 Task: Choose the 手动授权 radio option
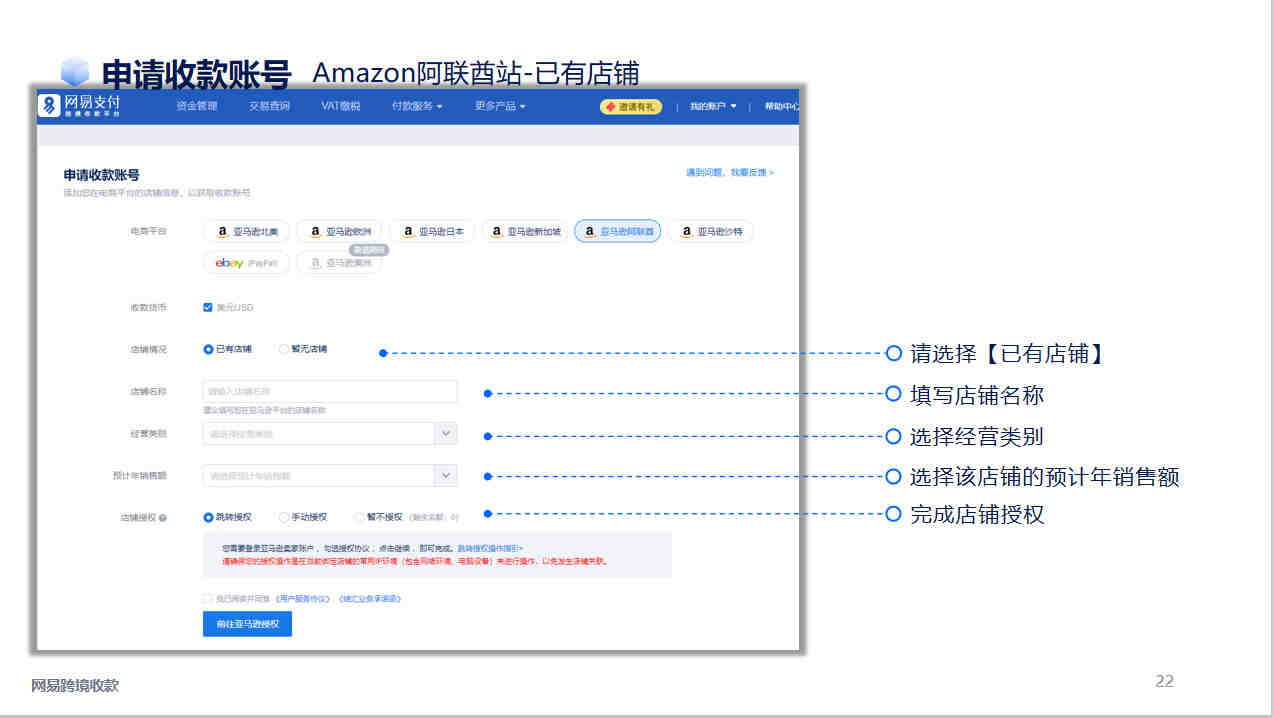click(x=284, y=517)
